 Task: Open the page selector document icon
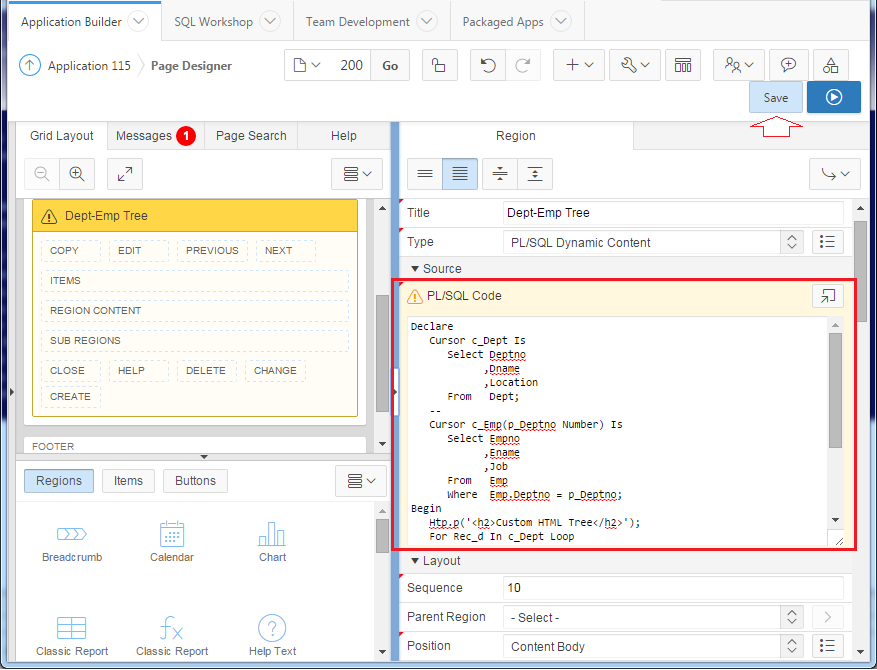click(x=307, y=65)
